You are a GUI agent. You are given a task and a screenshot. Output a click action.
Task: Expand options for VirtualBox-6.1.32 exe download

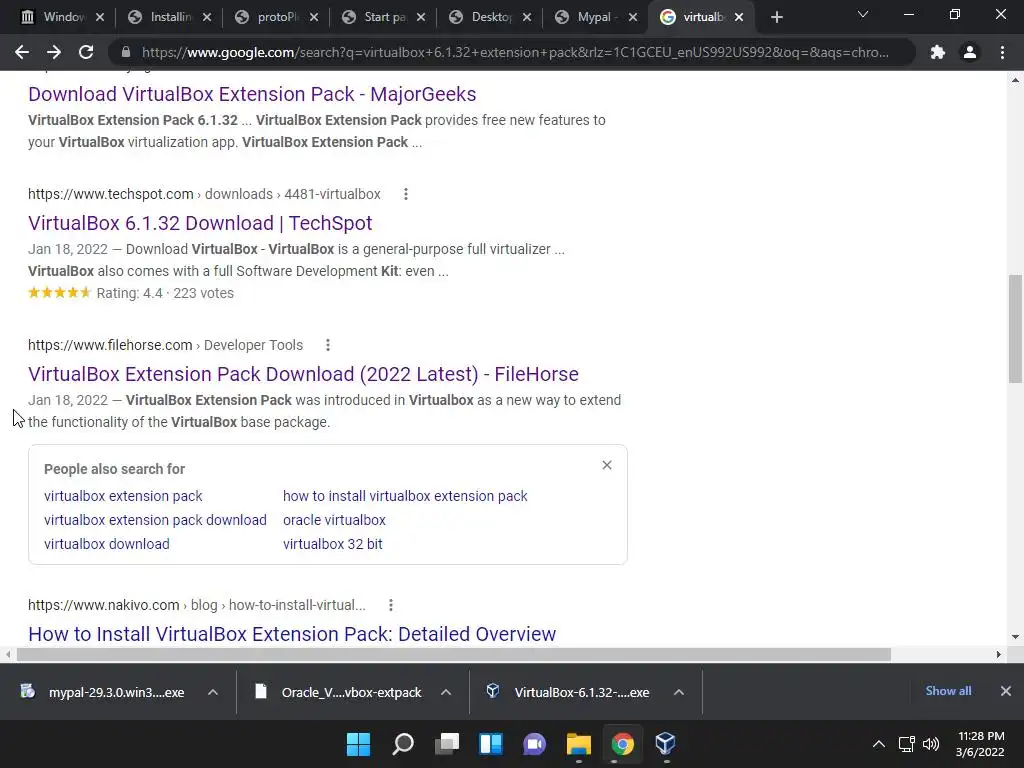(x=679, y=692)
